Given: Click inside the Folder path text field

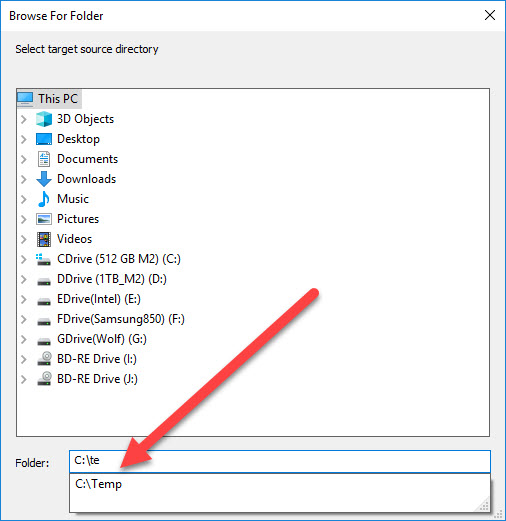Looking at the screenshot, I should (280, 461).
